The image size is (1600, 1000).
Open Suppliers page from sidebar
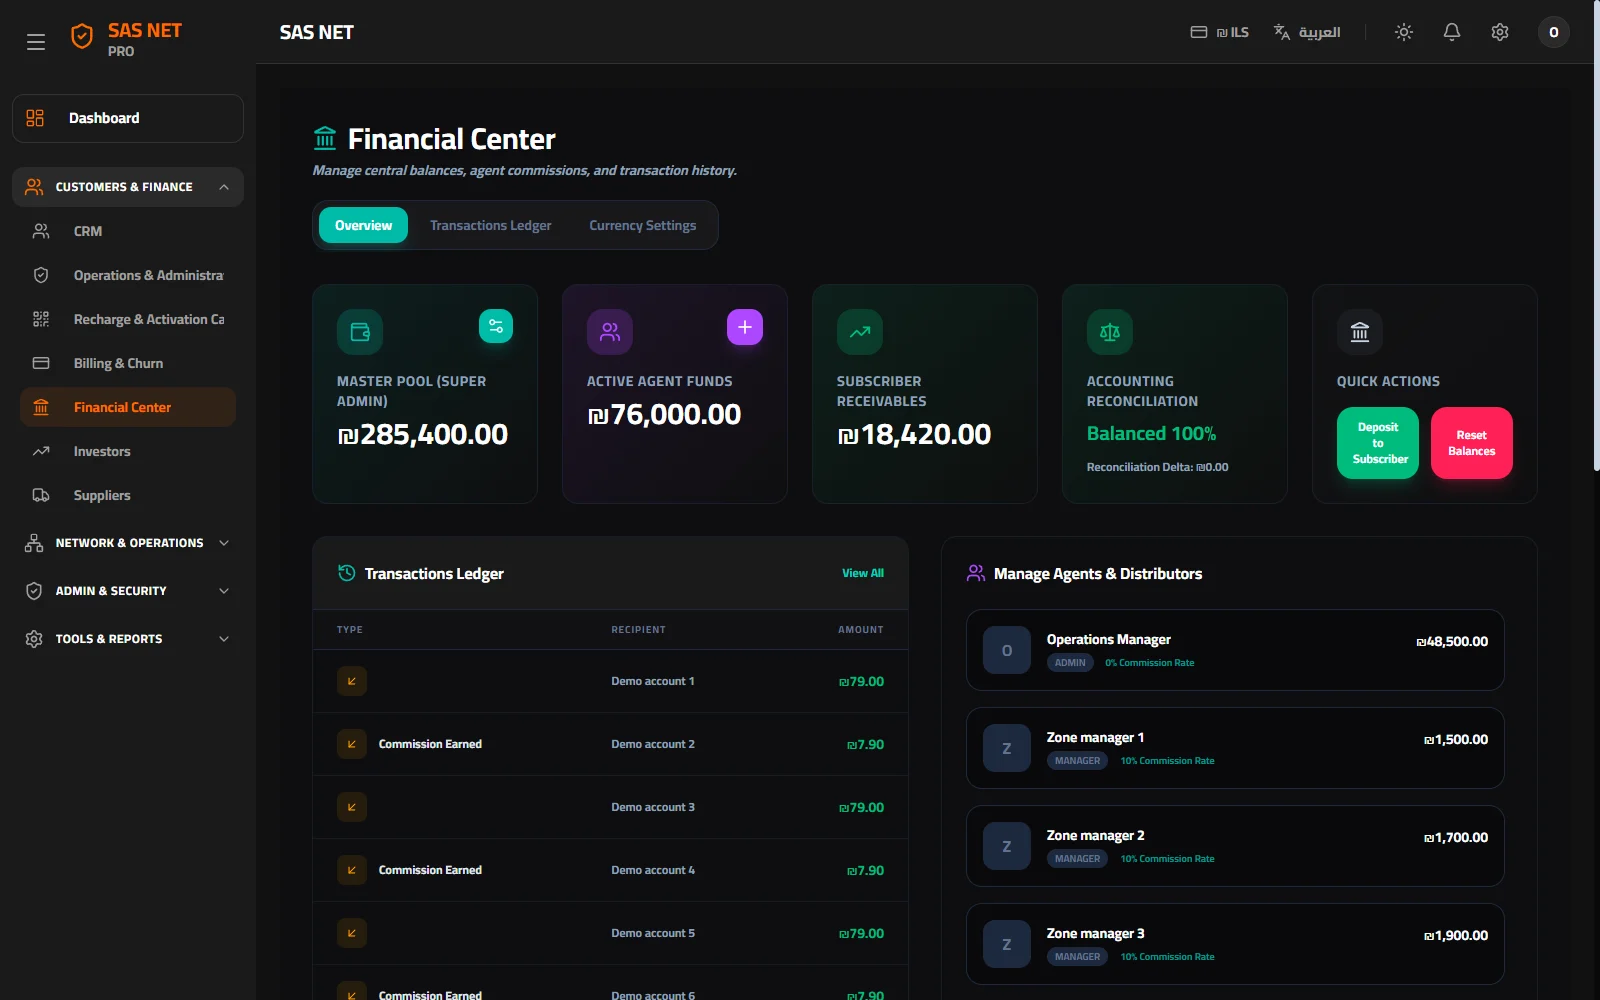[x=128, y=495]
